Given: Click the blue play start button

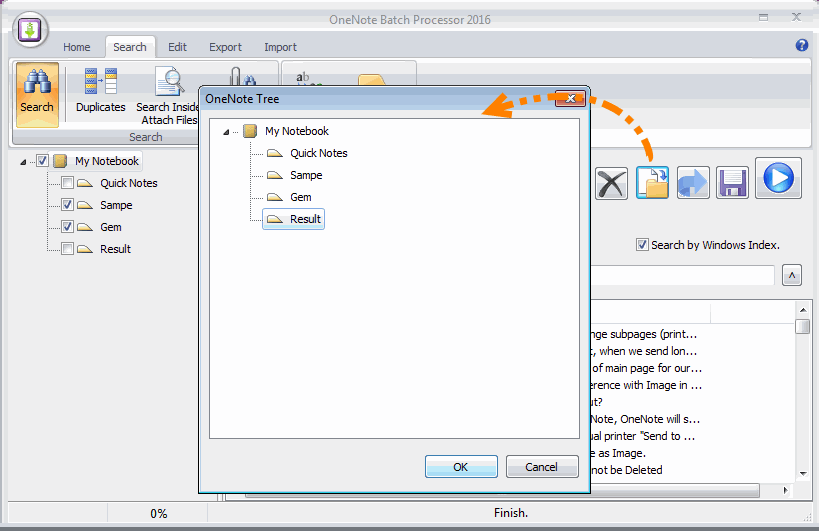Looking at the screenshot, I should tap(778, 178).
